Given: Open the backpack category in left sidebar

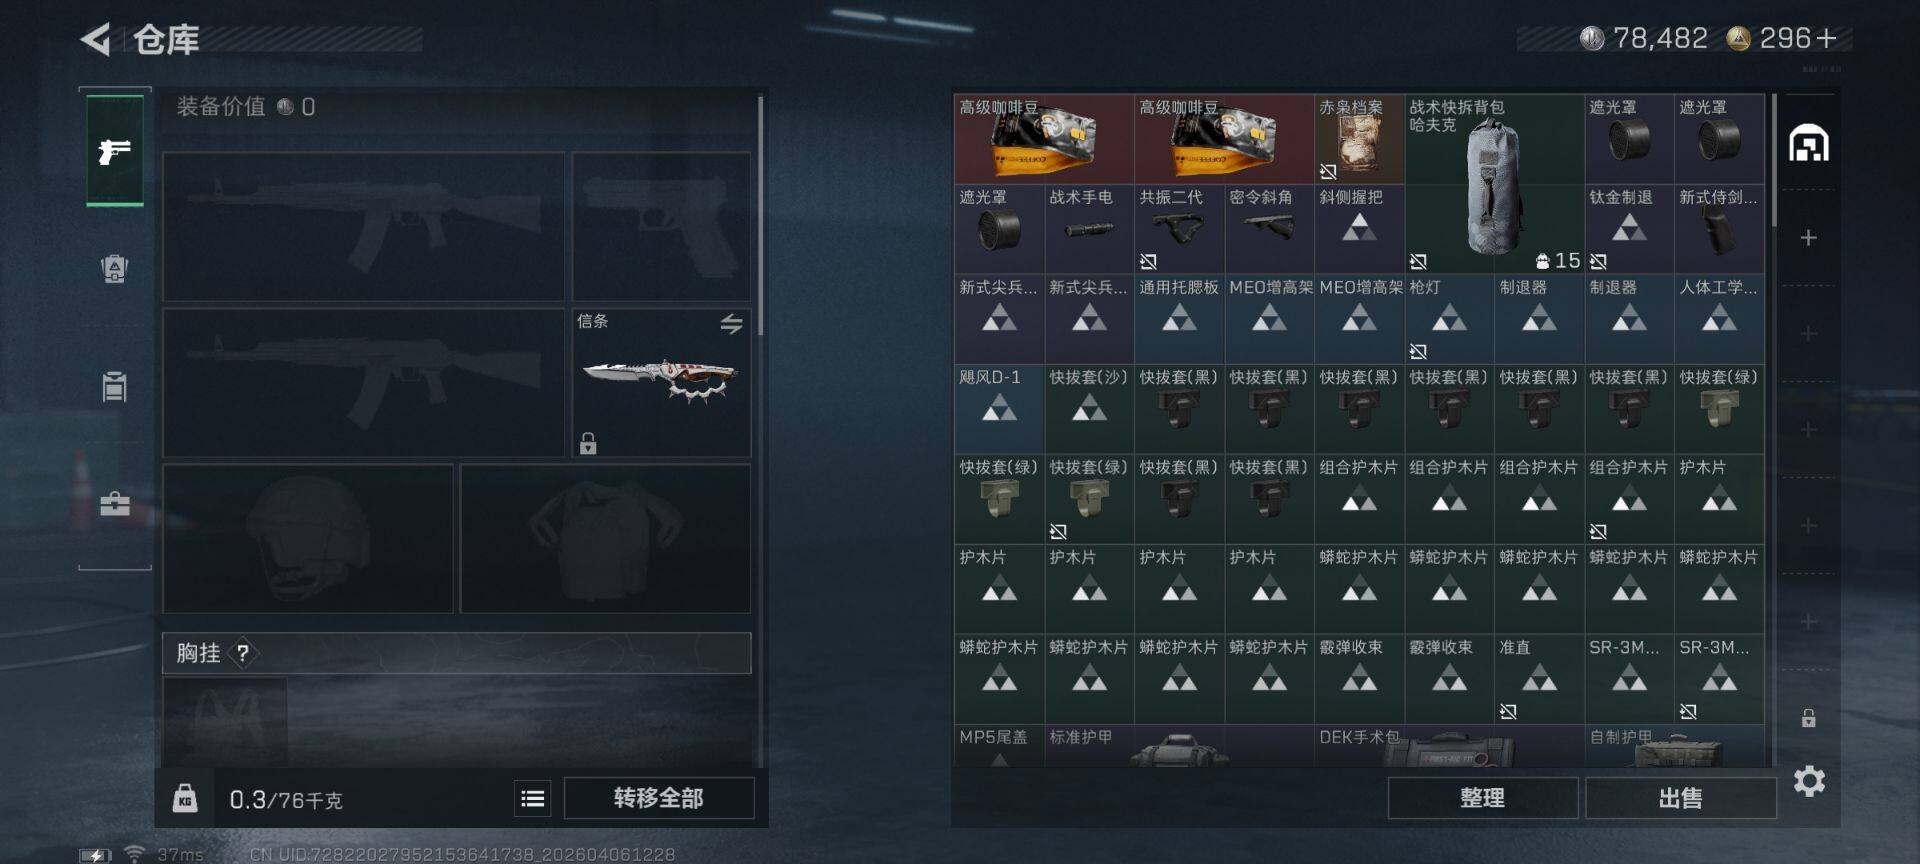Looking at the screenshot, I should click(115, 269).
